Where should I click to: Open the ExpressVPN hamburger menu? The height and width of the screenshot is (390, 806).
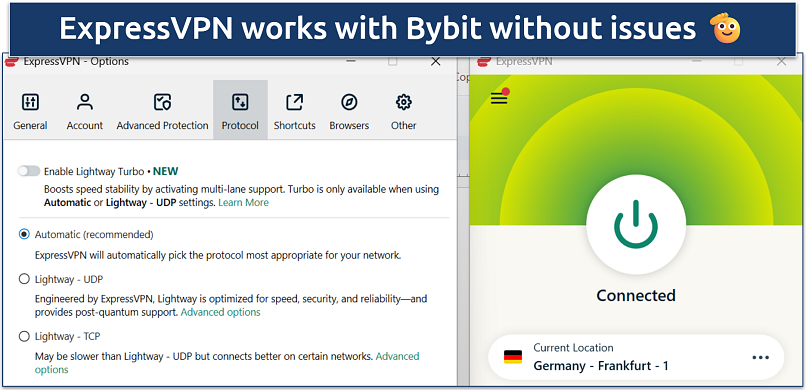click(x=499, y=98)
